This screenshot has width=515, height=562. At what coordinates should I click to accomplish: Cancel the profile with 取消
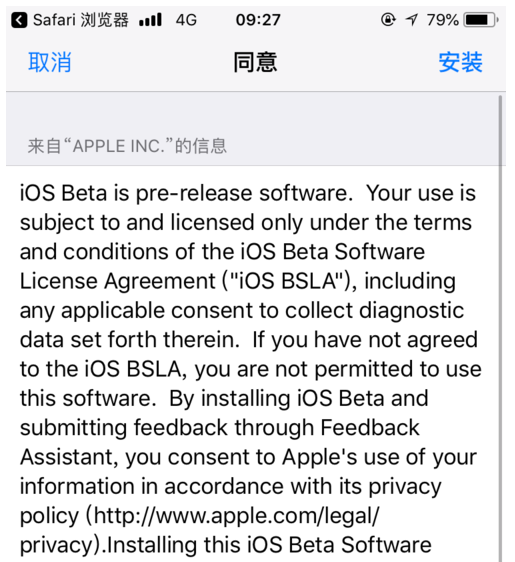click(50, 62)
